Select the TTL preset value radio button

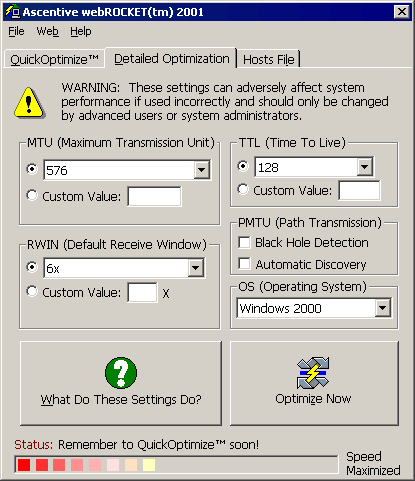coord(243,166)
